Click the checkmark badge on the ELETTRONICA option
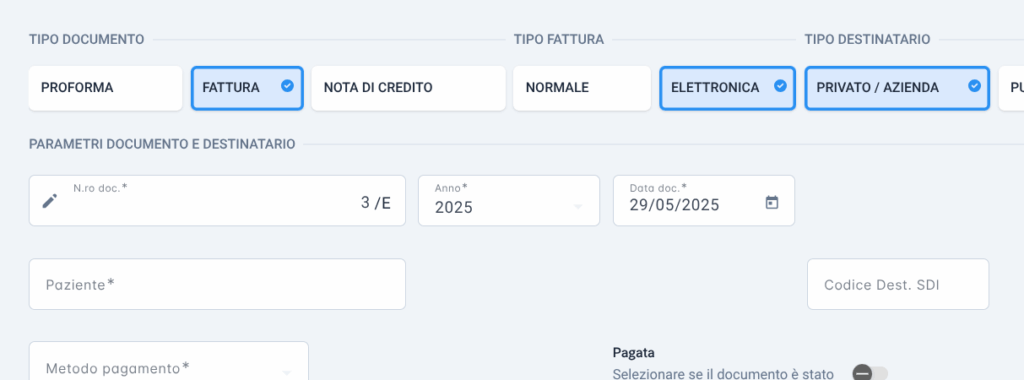The width and height of the screenshot is (1024, 380). coord(780,86)
